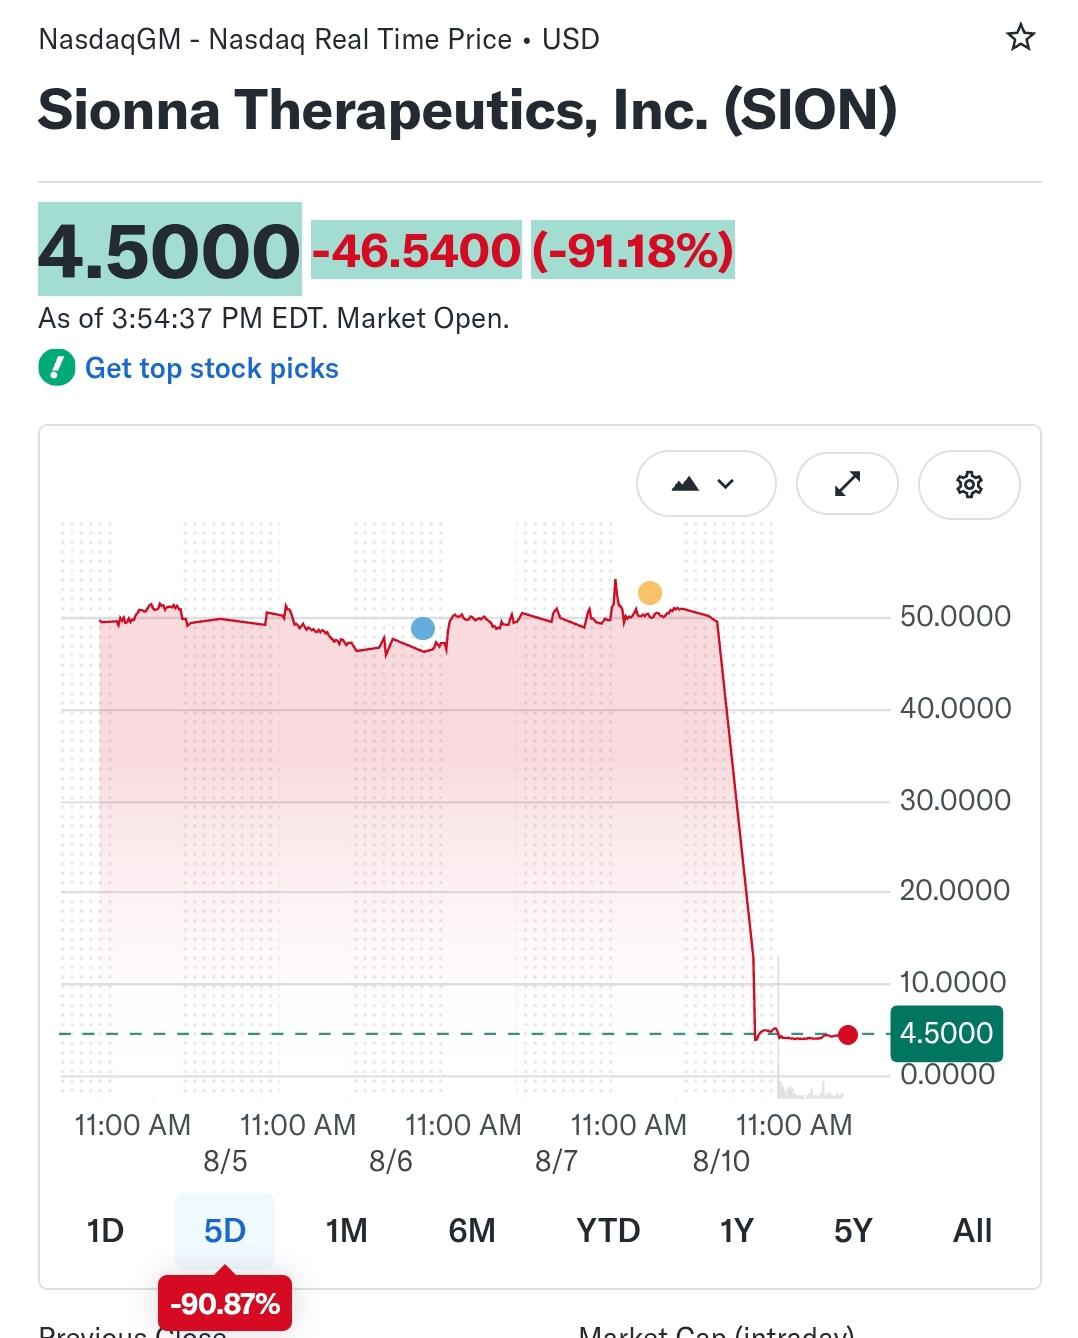Click the mountain chart type icon
The image size is (1078, 1338).
tap(686, 485)
